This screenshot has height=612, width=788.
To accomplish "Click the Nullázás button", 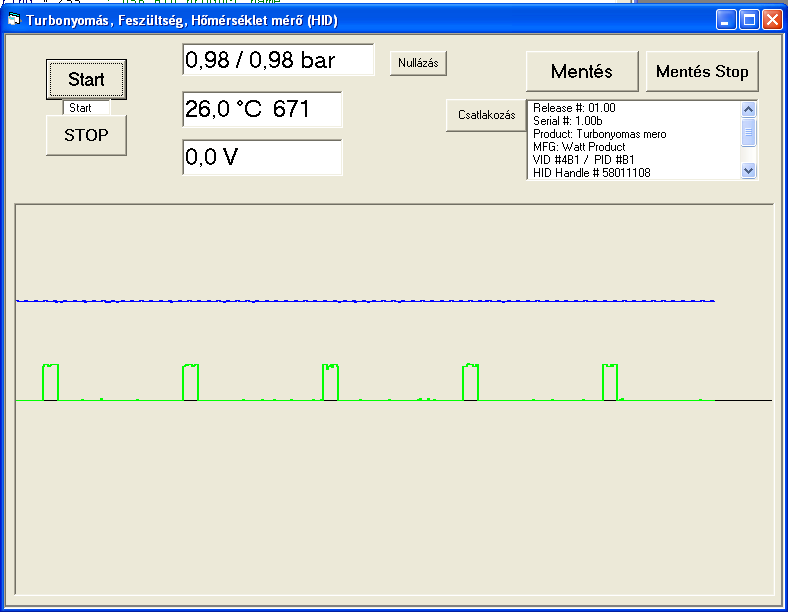I will point(418,63).
